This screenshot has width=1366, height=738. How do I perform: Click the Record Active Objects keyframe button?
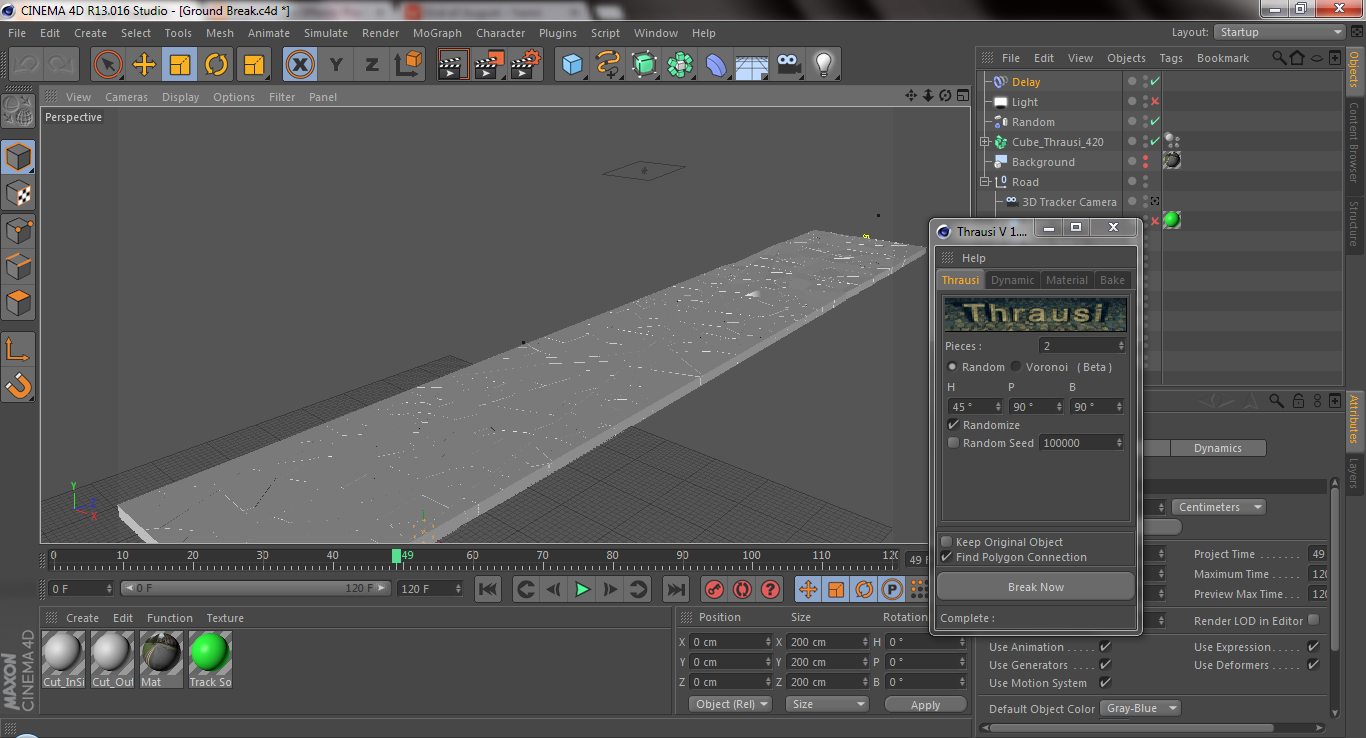coord(714,589)
